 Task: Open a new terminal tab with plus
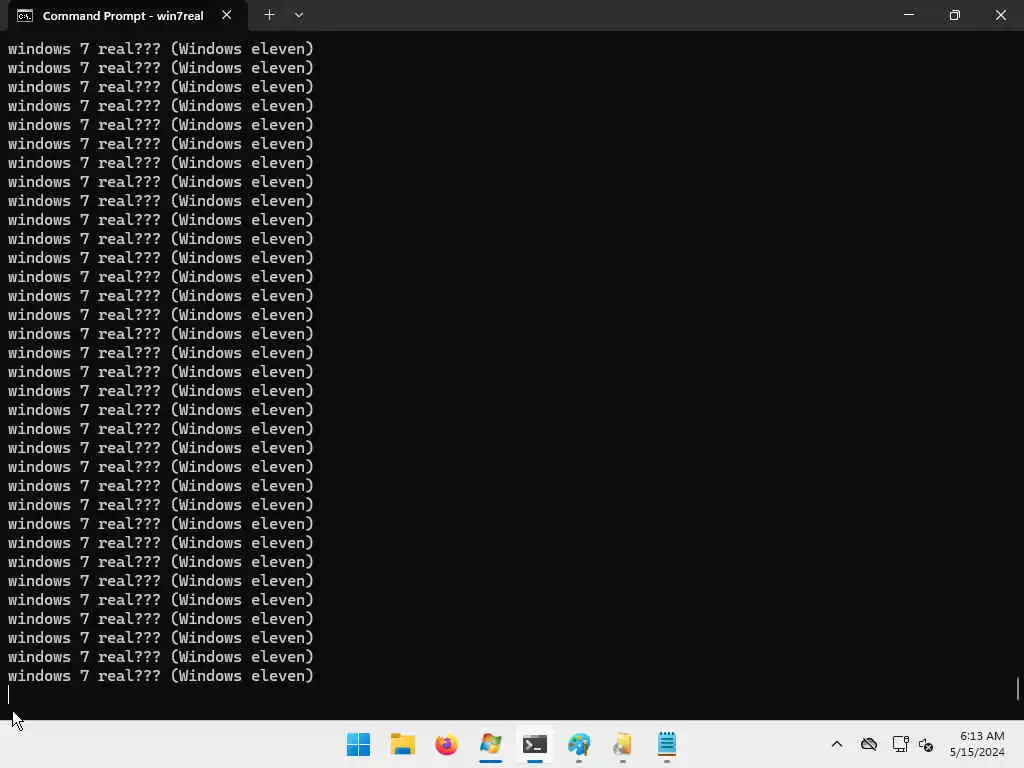[269, 15]
